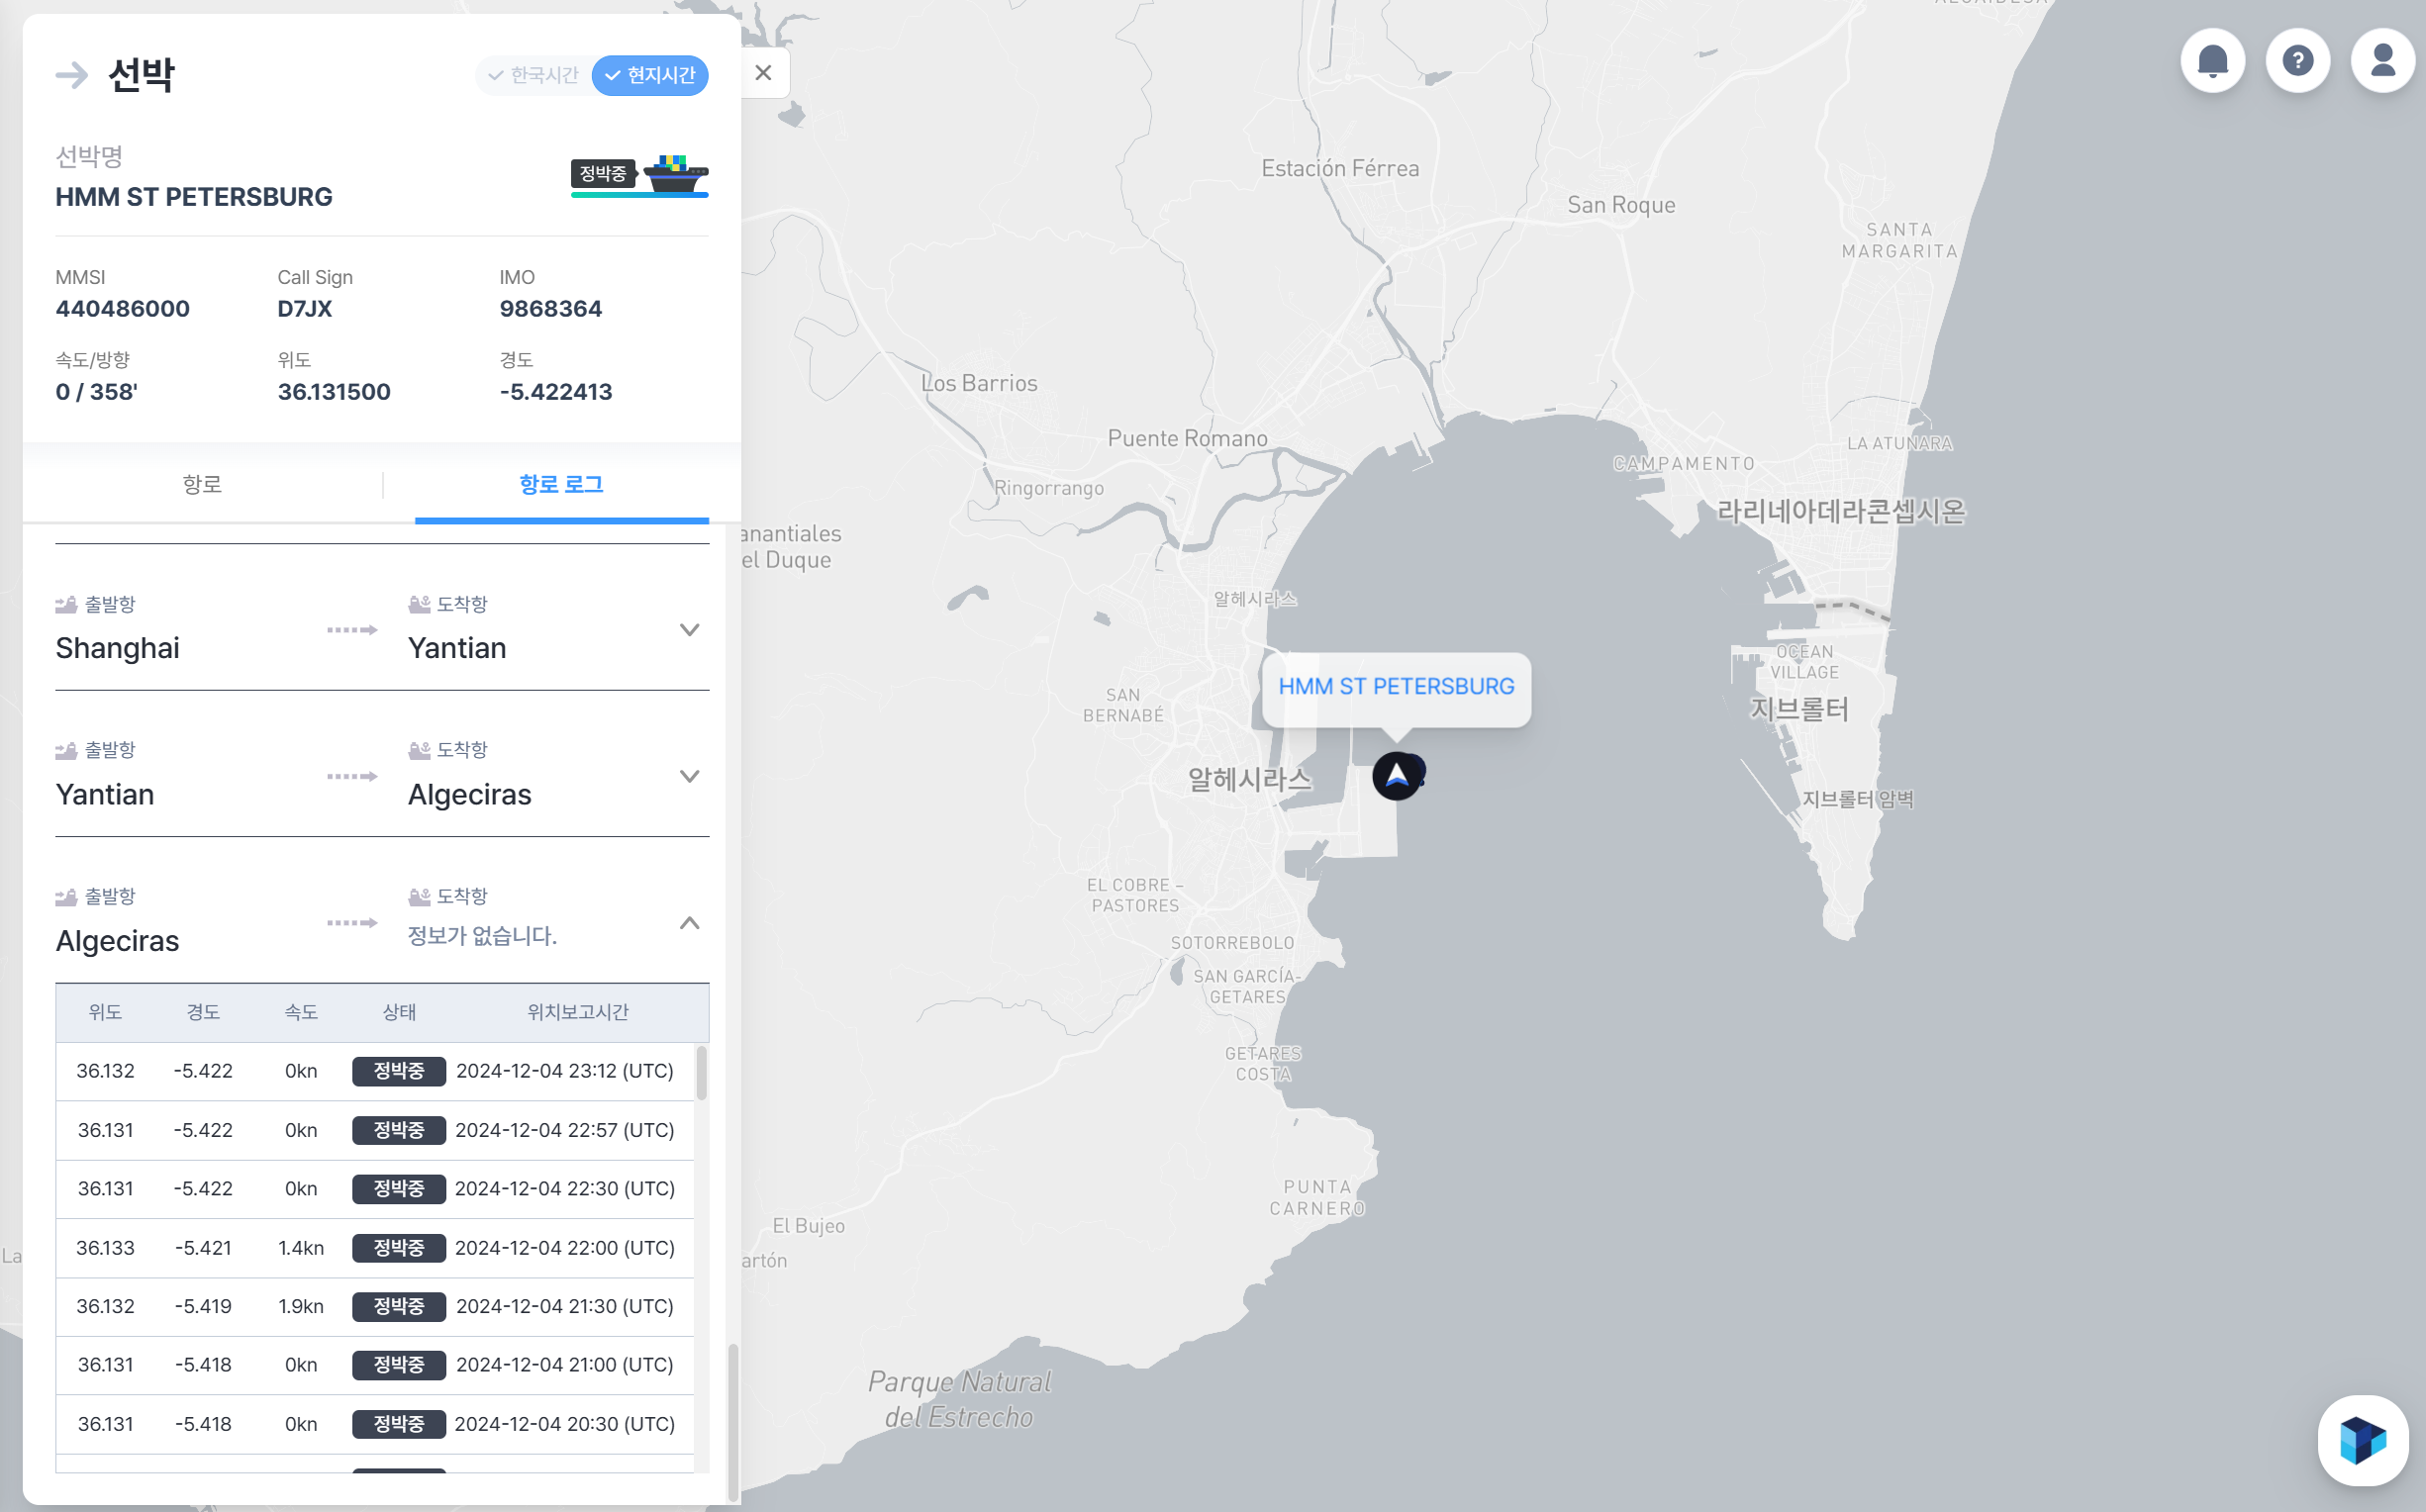The width and height of the screenshot is (2426, 1512).
Task: Open the user profile icon
Action: coord(2382,61)
